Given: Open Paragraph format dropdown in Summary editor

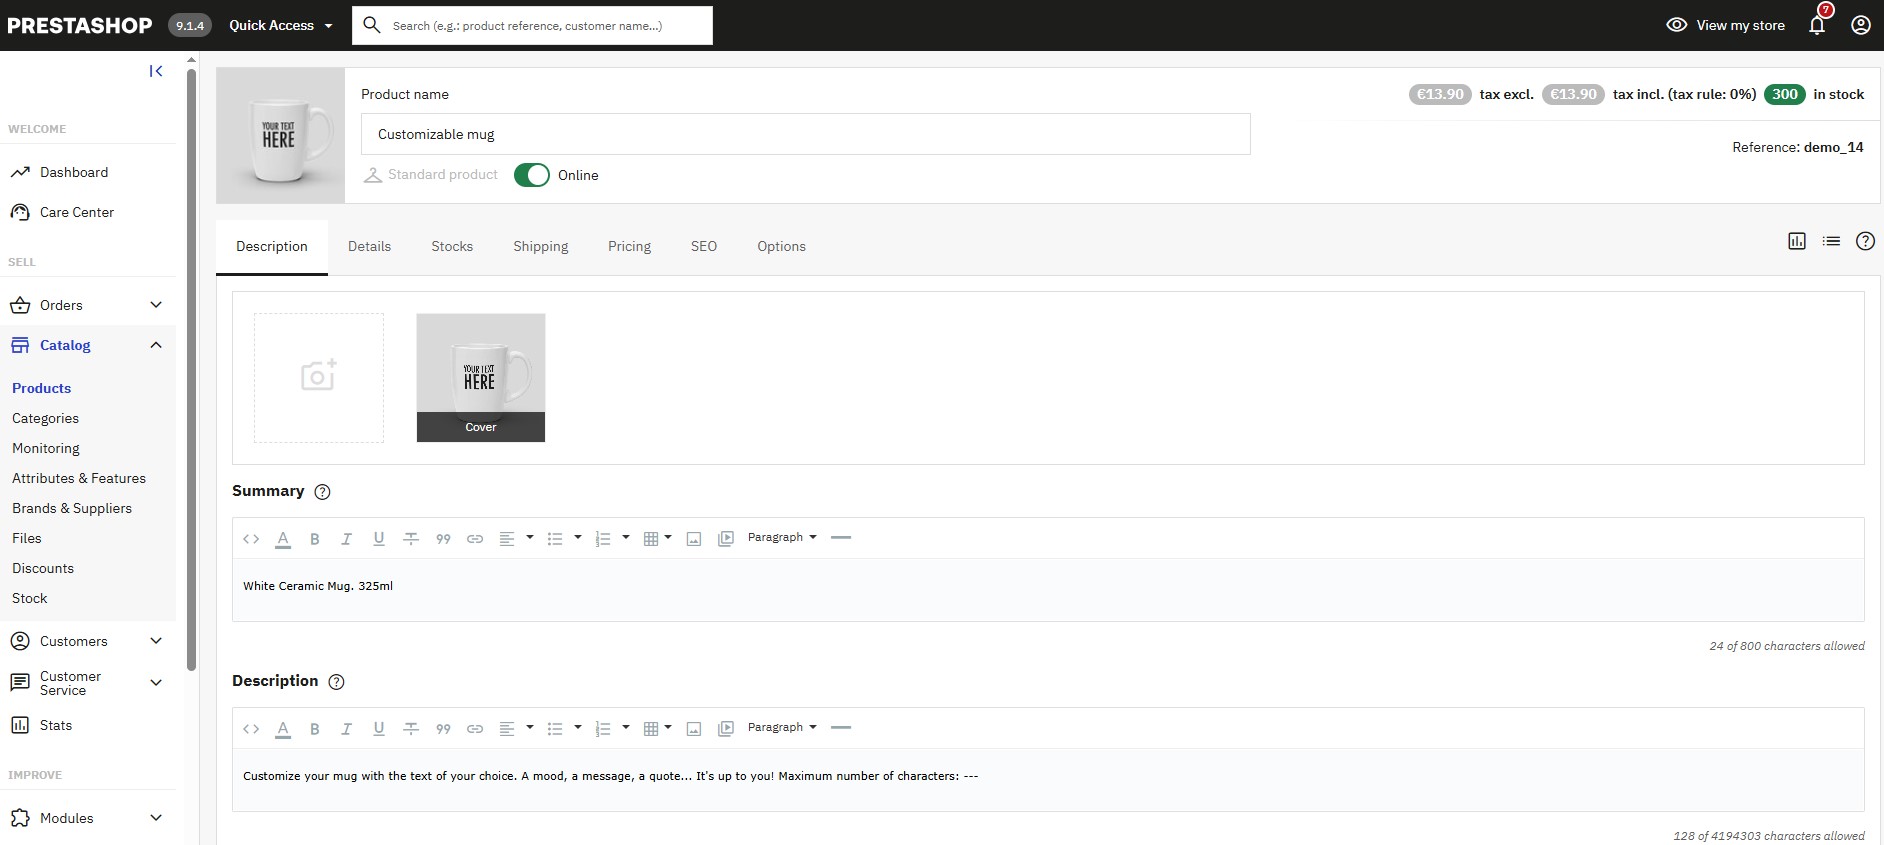Looking at the screenshot, I should pos(782,538).
